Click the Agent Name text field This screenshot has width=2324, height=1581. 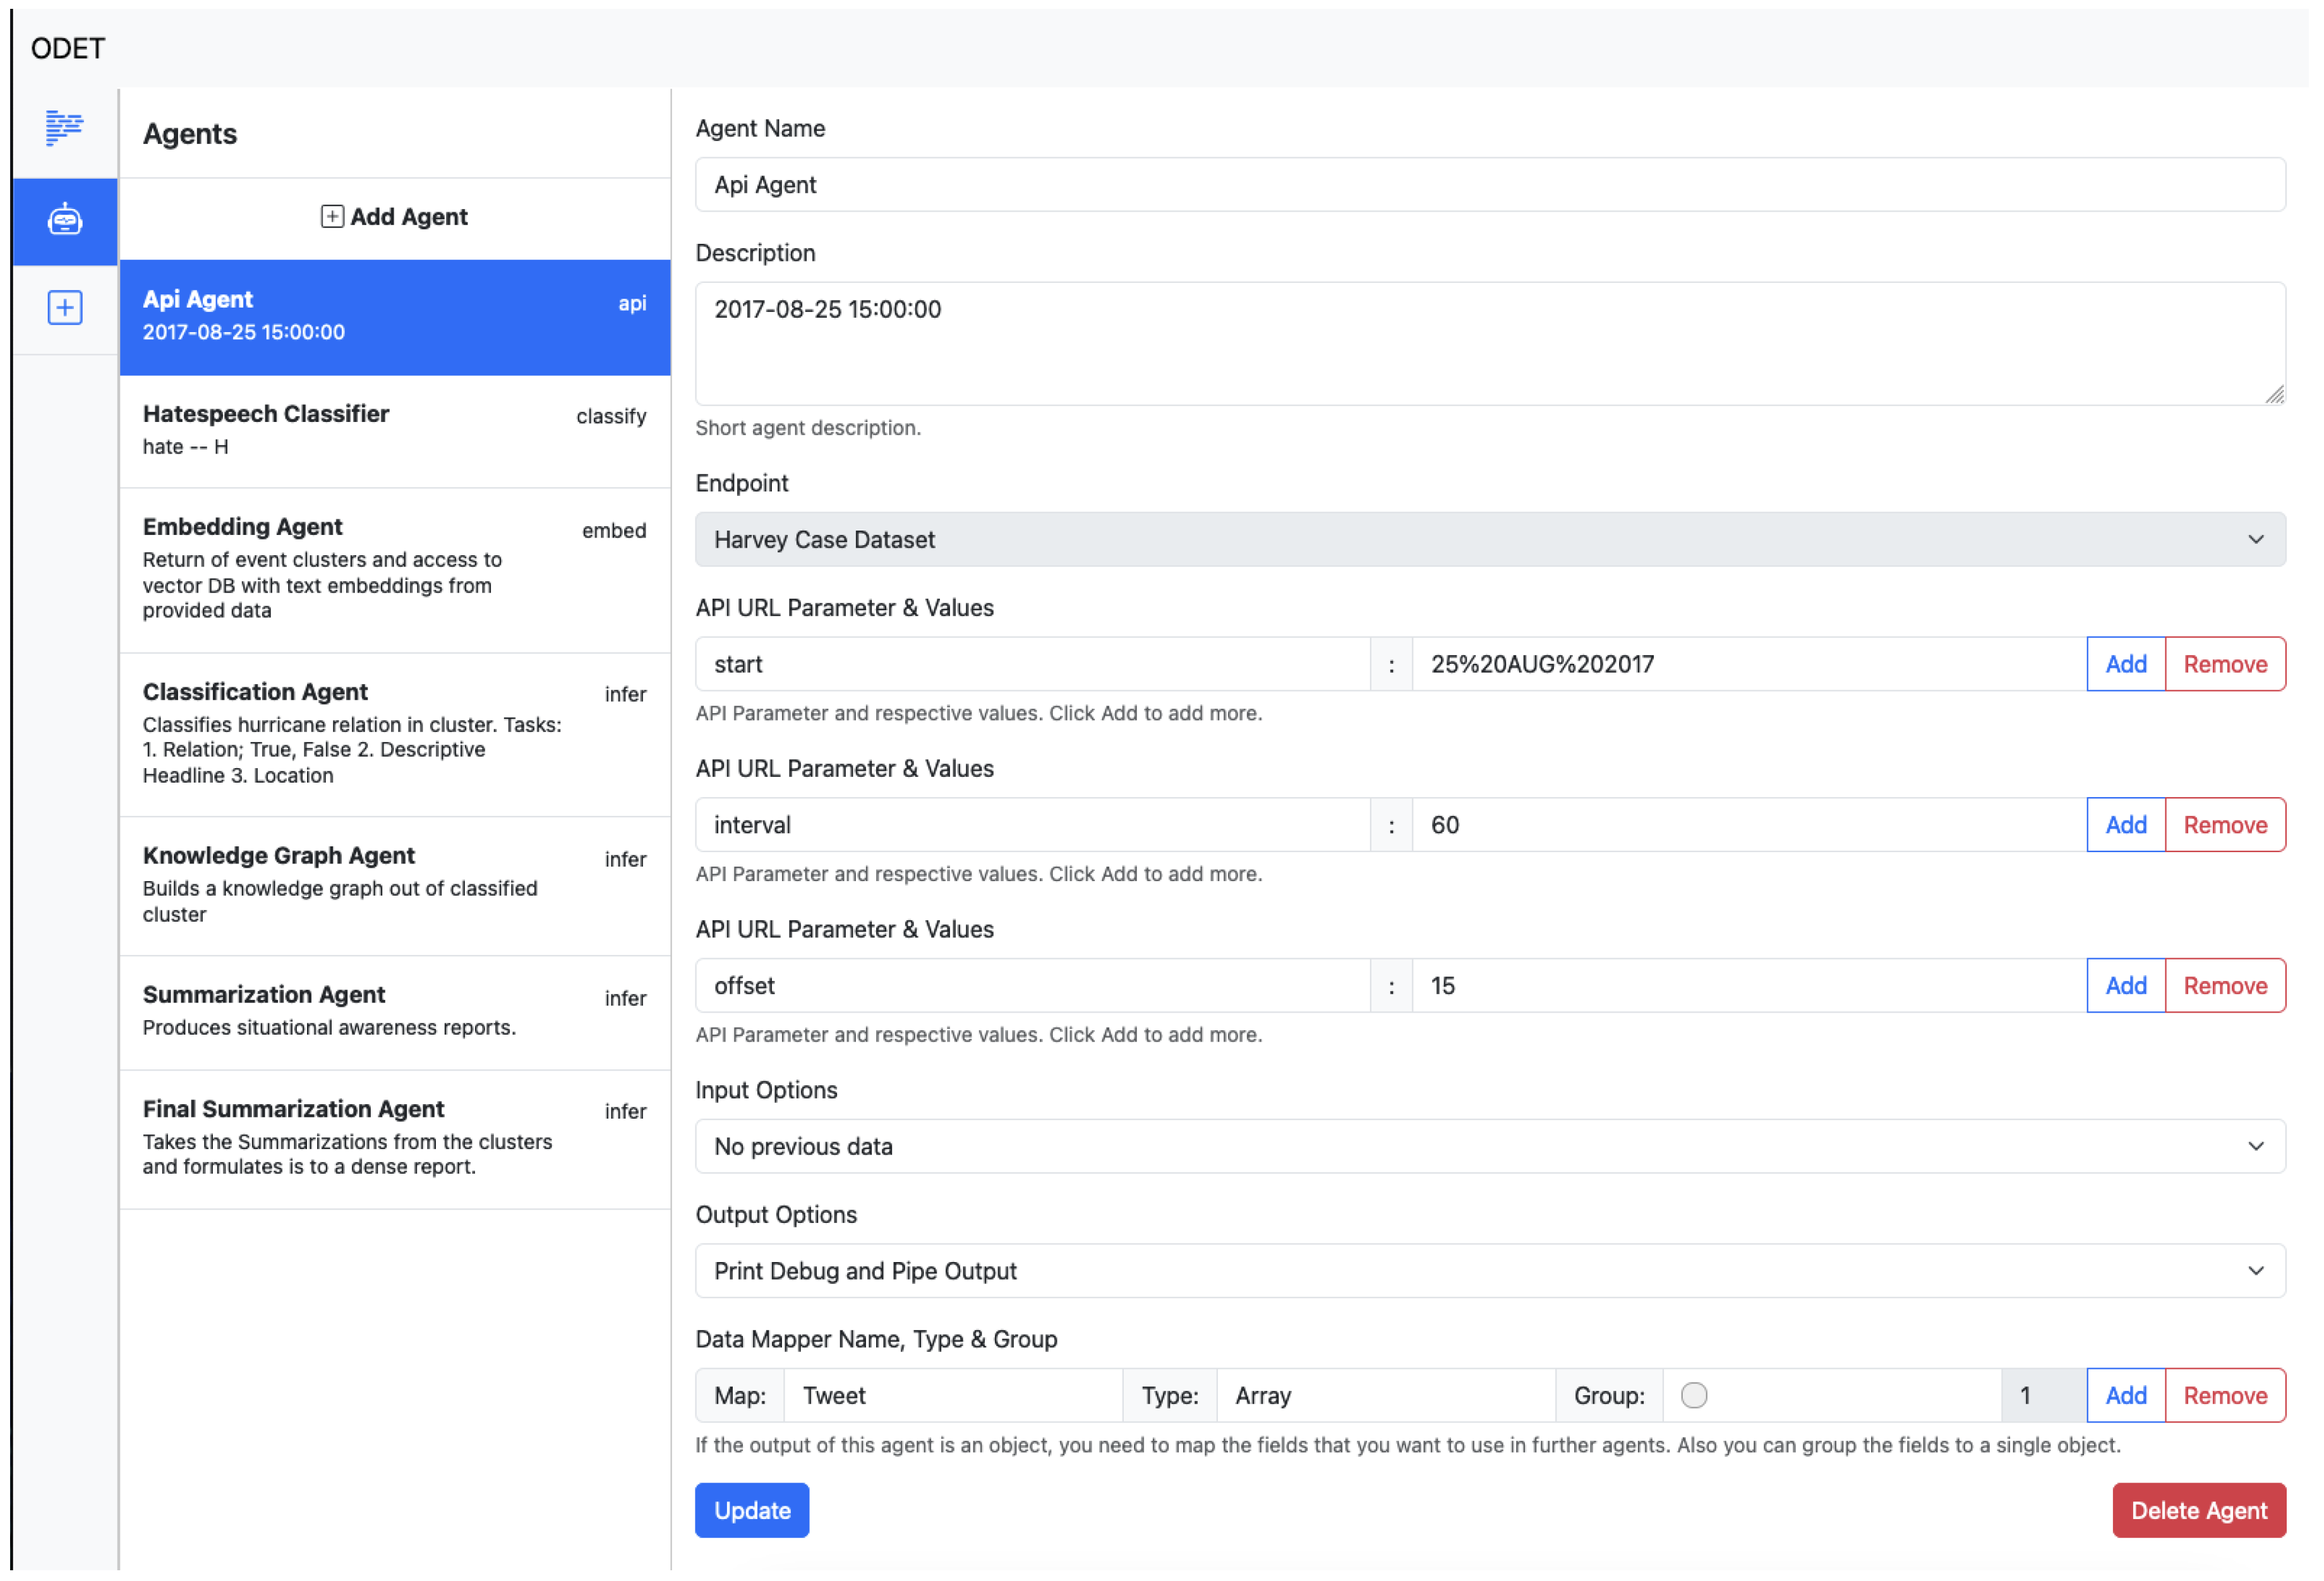pyautogui.click(x=1489, y=185)
